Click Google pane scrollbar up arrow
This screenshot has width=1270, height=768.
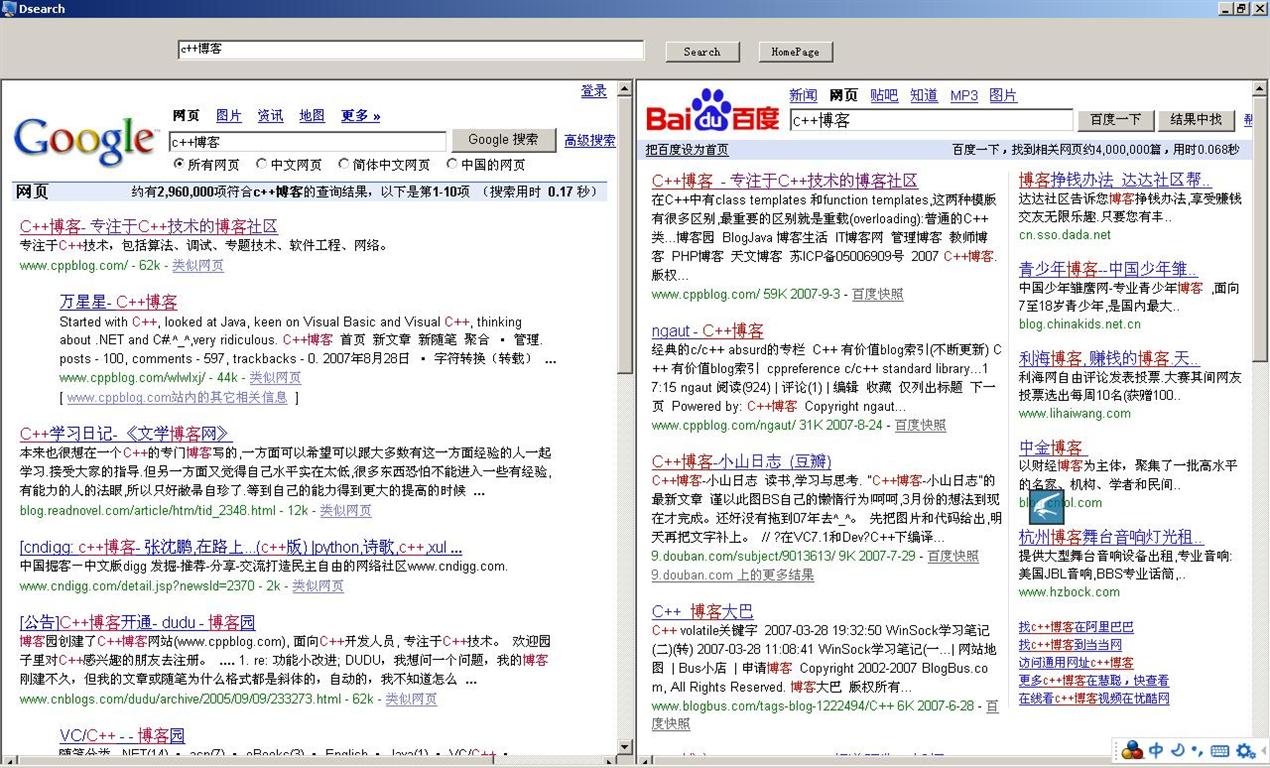coord(626,91)
